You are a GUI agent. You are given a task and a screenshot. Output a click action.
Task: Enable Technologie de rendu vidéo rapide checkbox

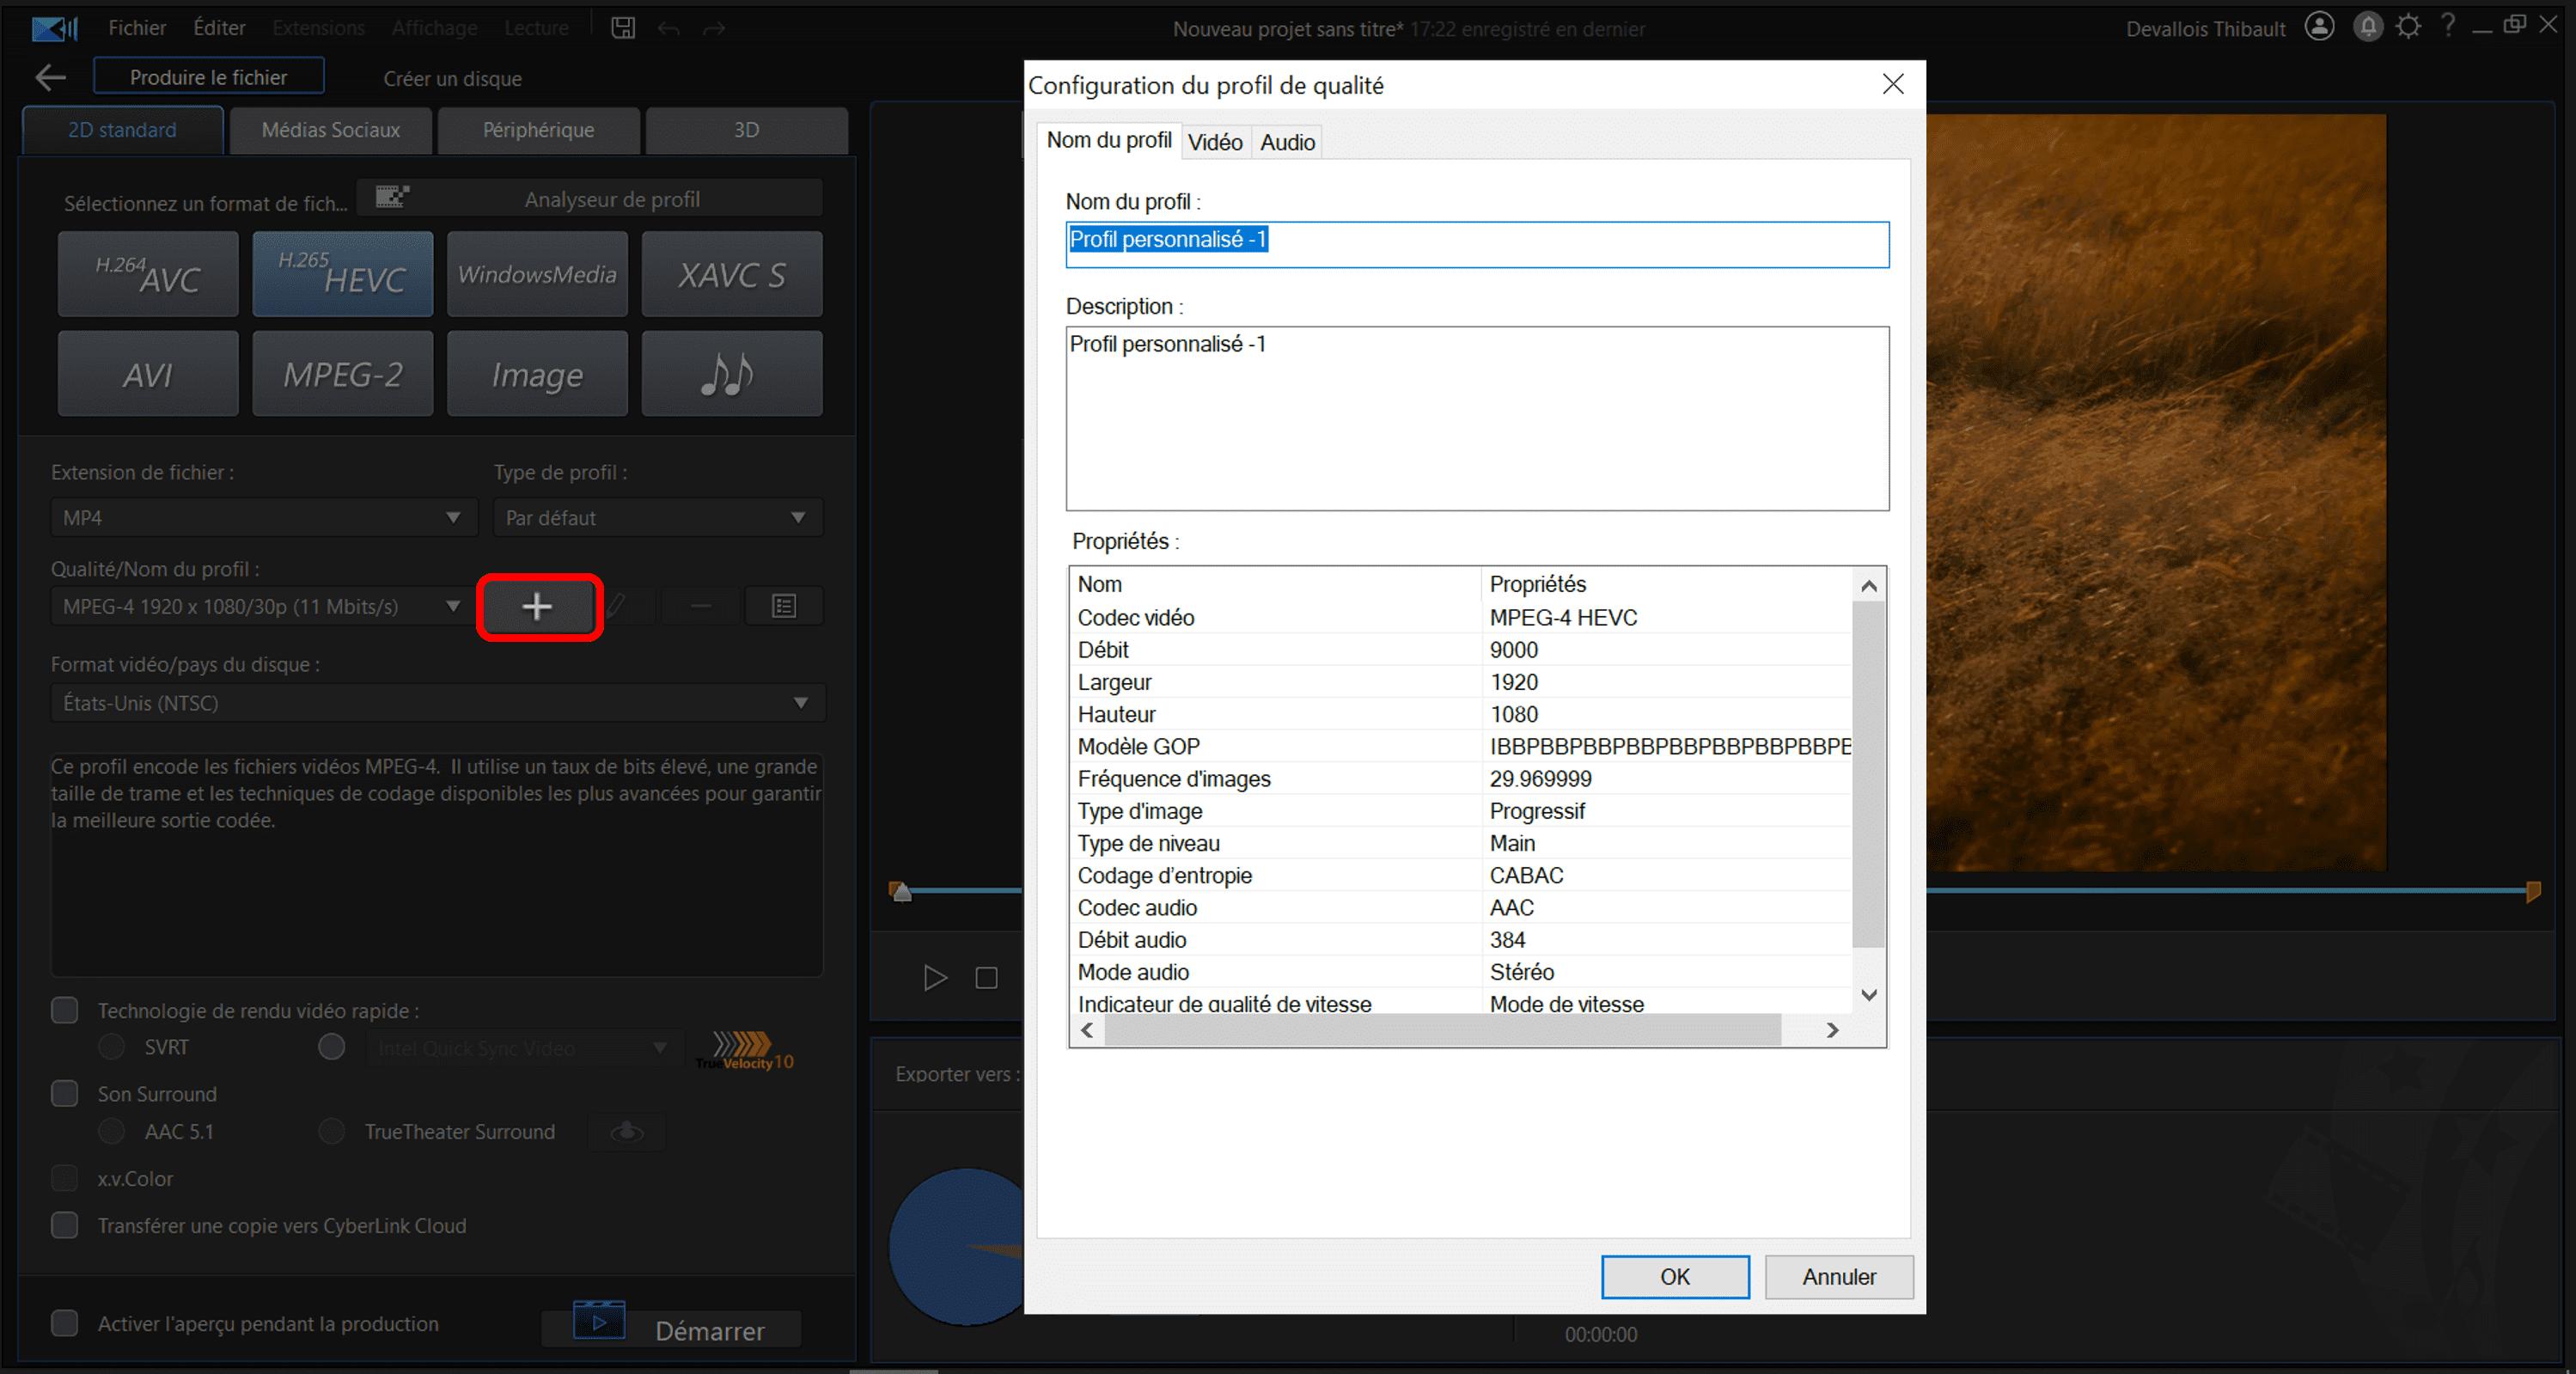[65, 1010]
